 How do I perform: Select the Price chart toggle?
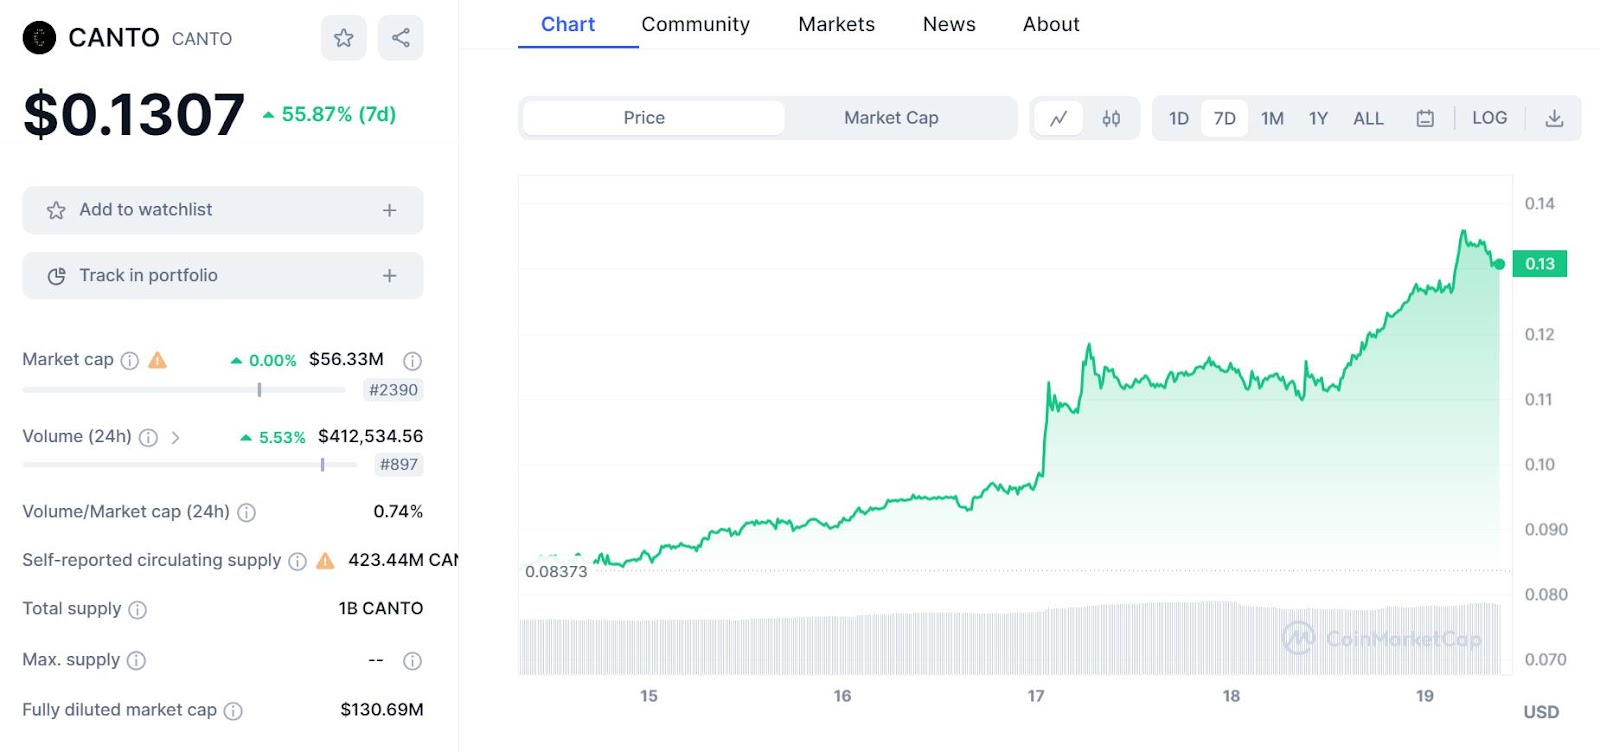tap(653, 118)
